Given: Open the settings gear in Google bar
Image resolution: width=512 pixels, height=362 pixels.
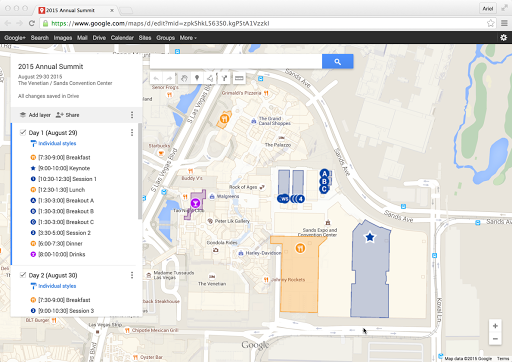Looking at the screenshot, I should (503, 38).
